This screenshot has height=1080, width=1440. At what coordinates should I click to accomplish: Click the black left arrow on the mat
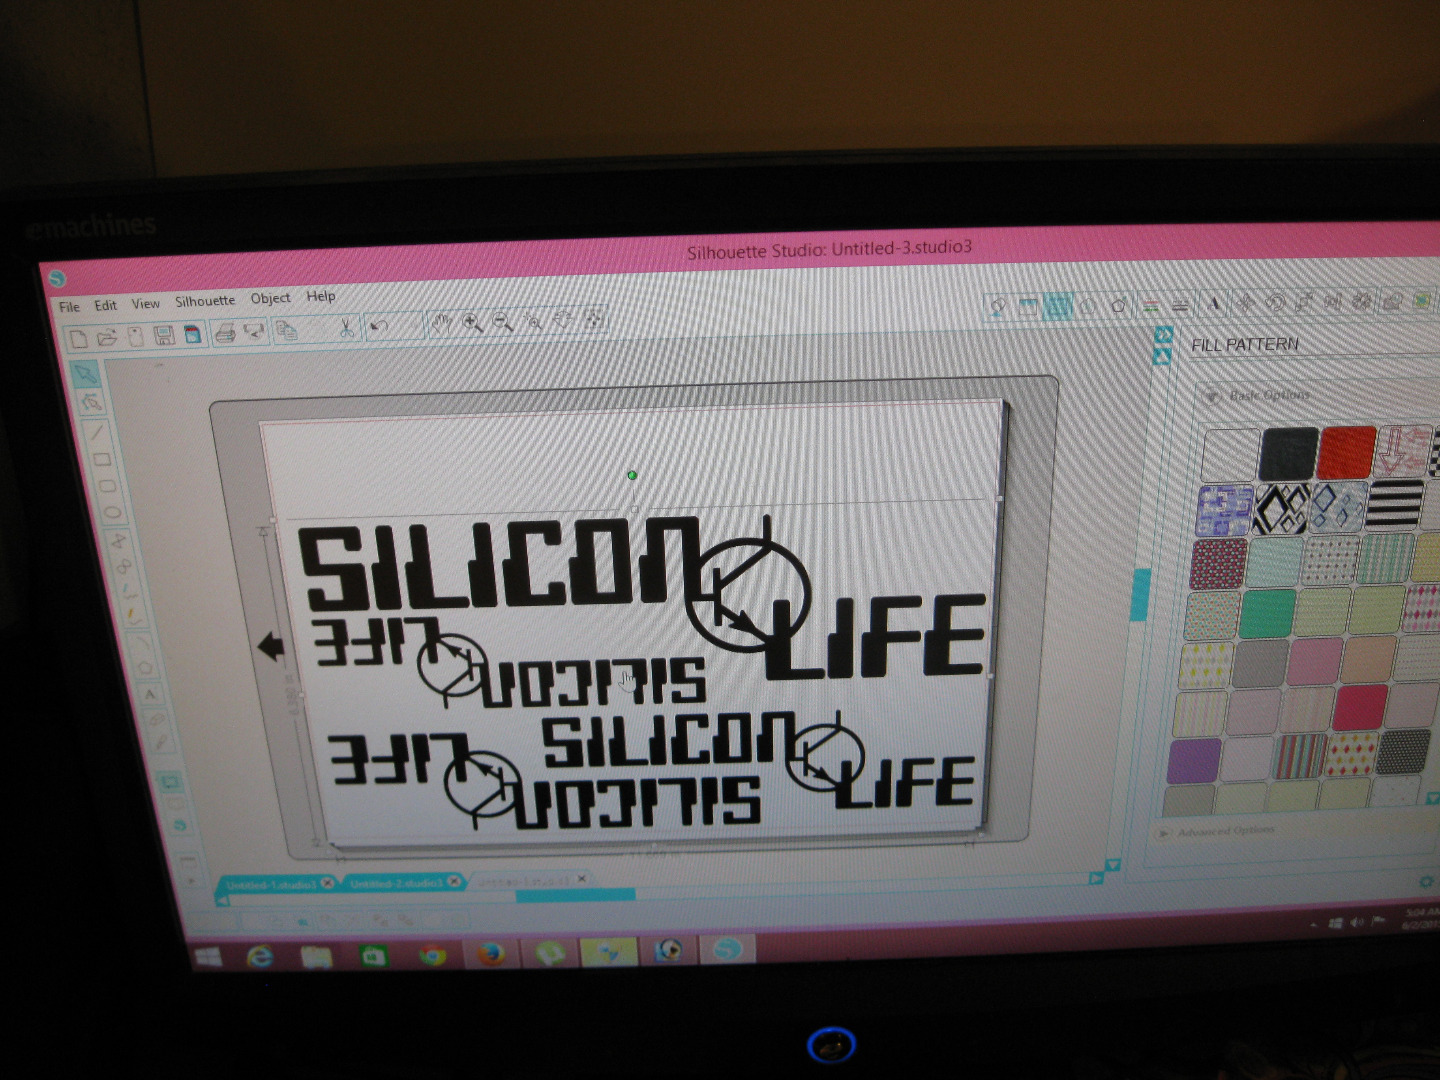coord(271,647)
